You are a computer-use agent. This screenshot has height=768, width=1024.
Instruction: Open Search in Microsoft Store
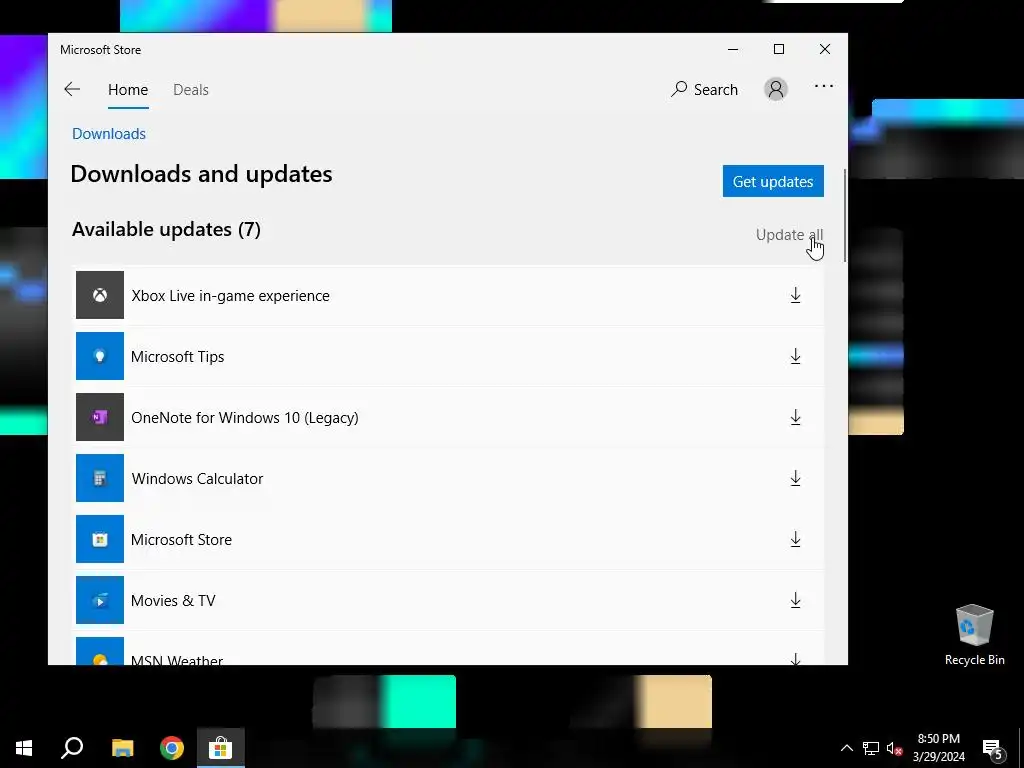pos(705,89)
